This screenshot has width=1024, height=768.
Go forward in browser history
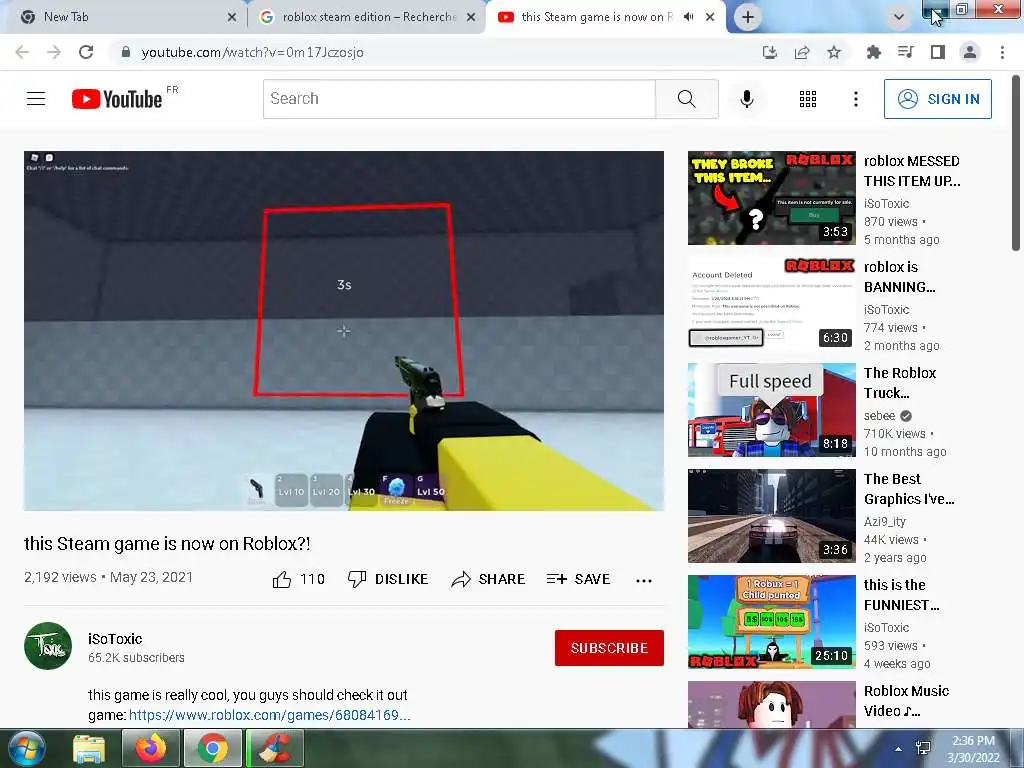(54, 52)
